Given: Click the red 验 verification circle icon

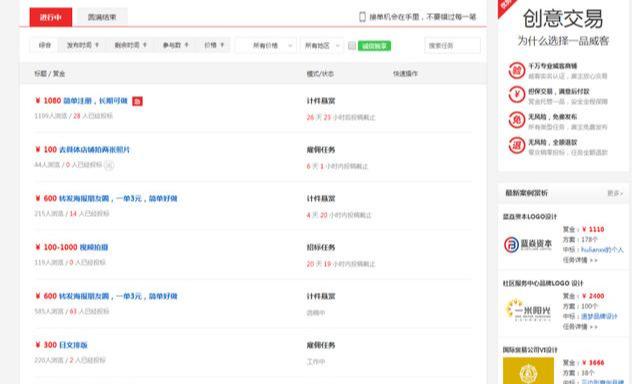Looking at the screenshot, I should [516, 71].
